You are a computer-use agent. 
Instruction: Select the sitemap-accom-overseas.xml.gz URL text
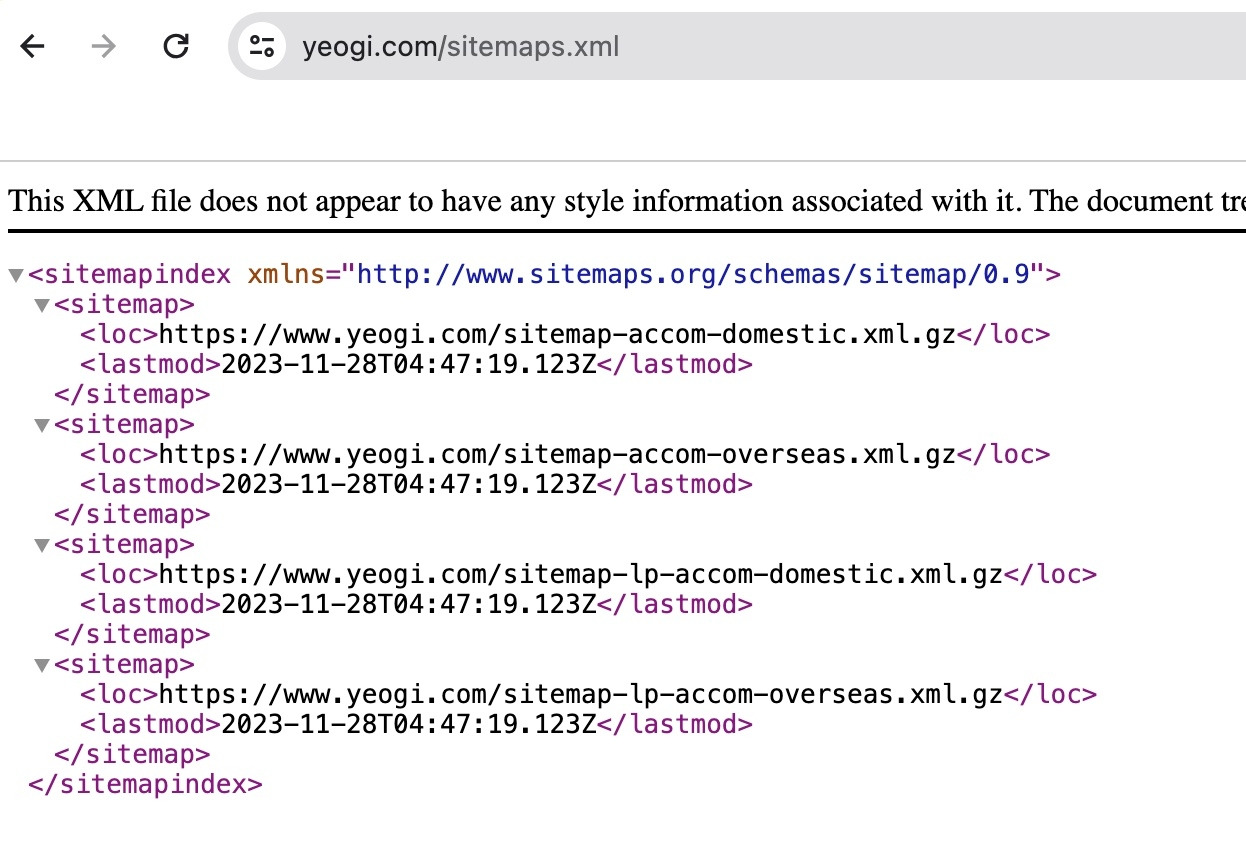click(553, 454)
